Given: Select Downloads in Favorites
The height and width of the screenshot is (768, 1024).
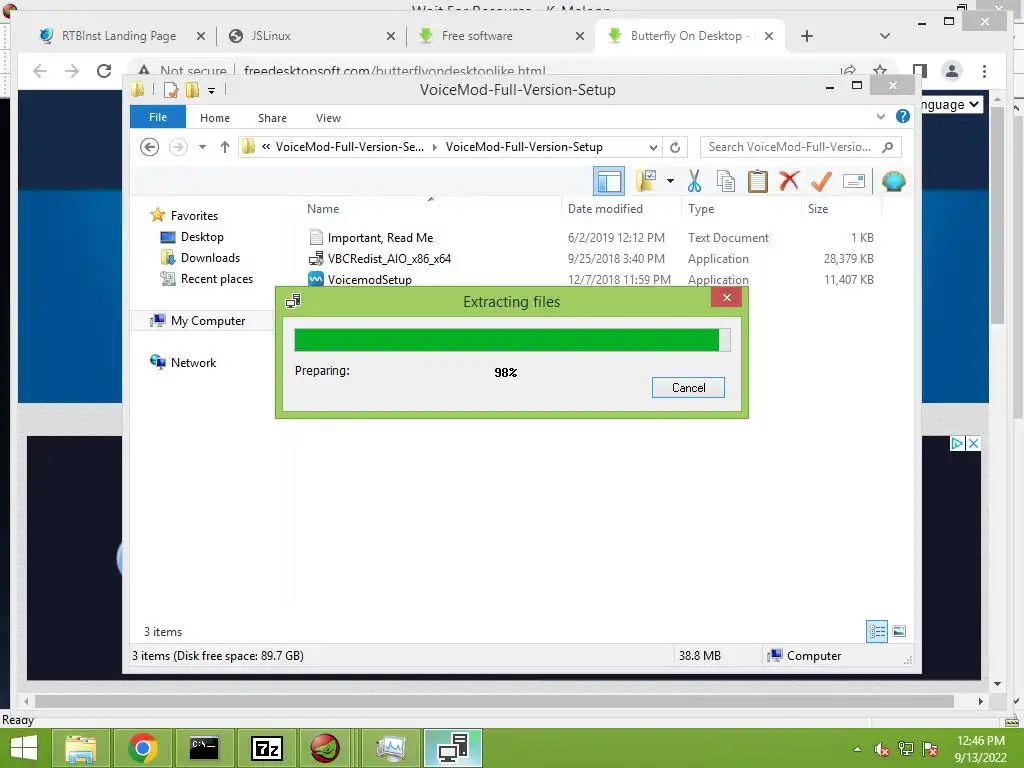Looking at the screenshot, I should 210,258.
